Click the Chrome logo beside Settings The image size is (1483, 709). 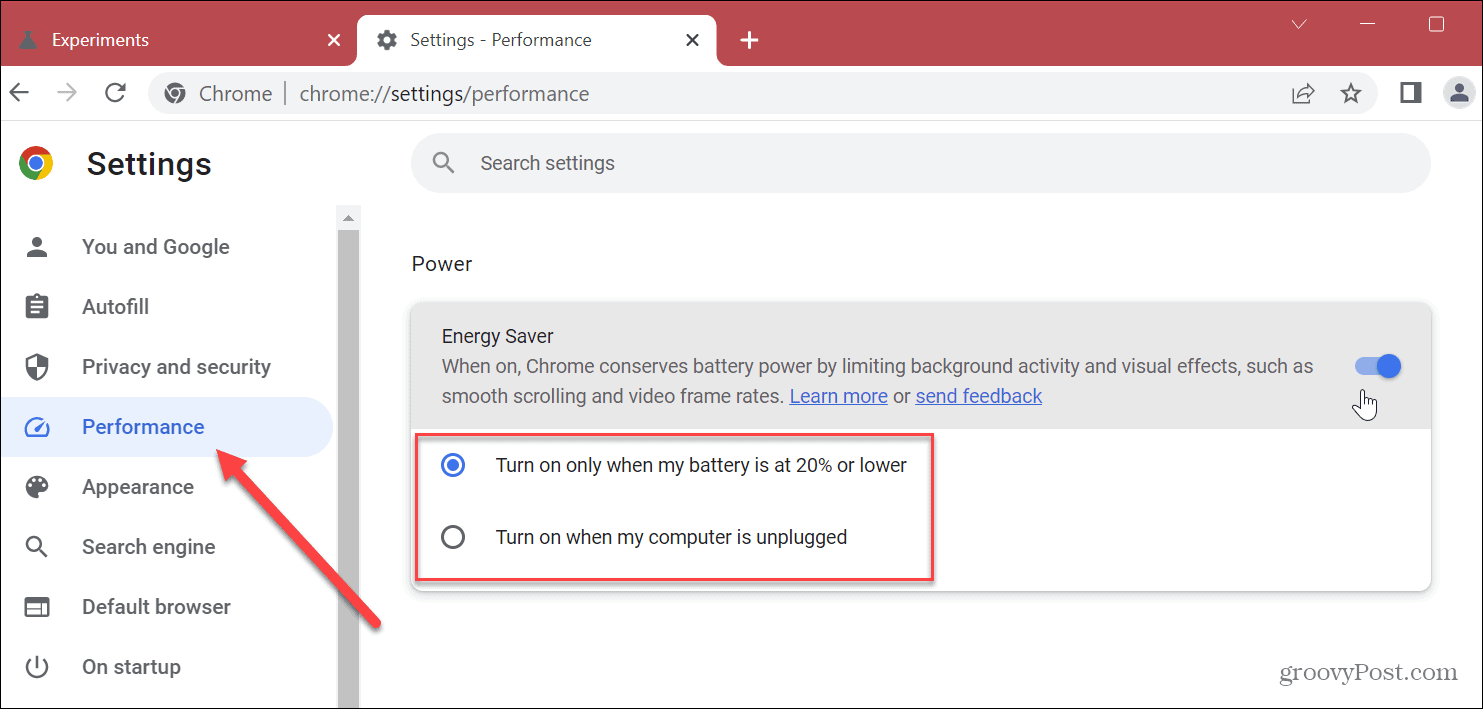36,163
